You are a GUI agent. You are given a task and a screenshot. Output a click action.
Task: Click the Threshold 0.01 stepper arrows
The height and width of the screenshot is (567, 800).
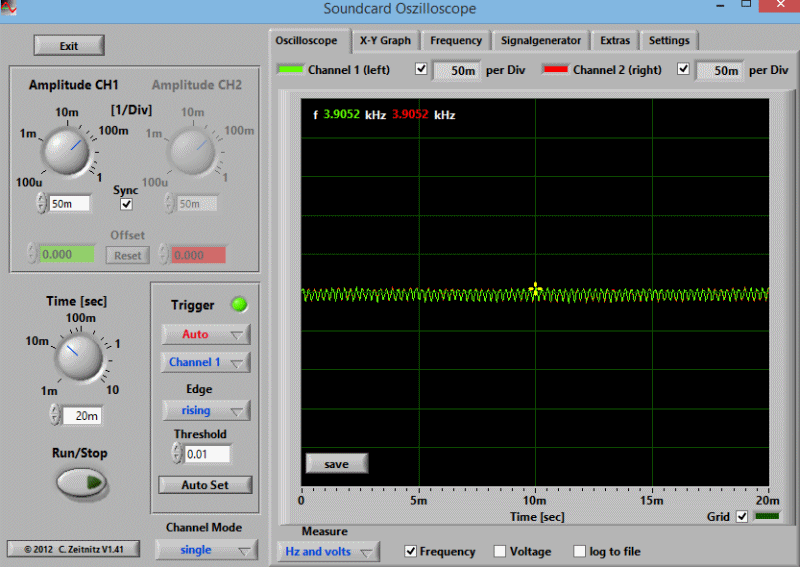pos(177,453)
